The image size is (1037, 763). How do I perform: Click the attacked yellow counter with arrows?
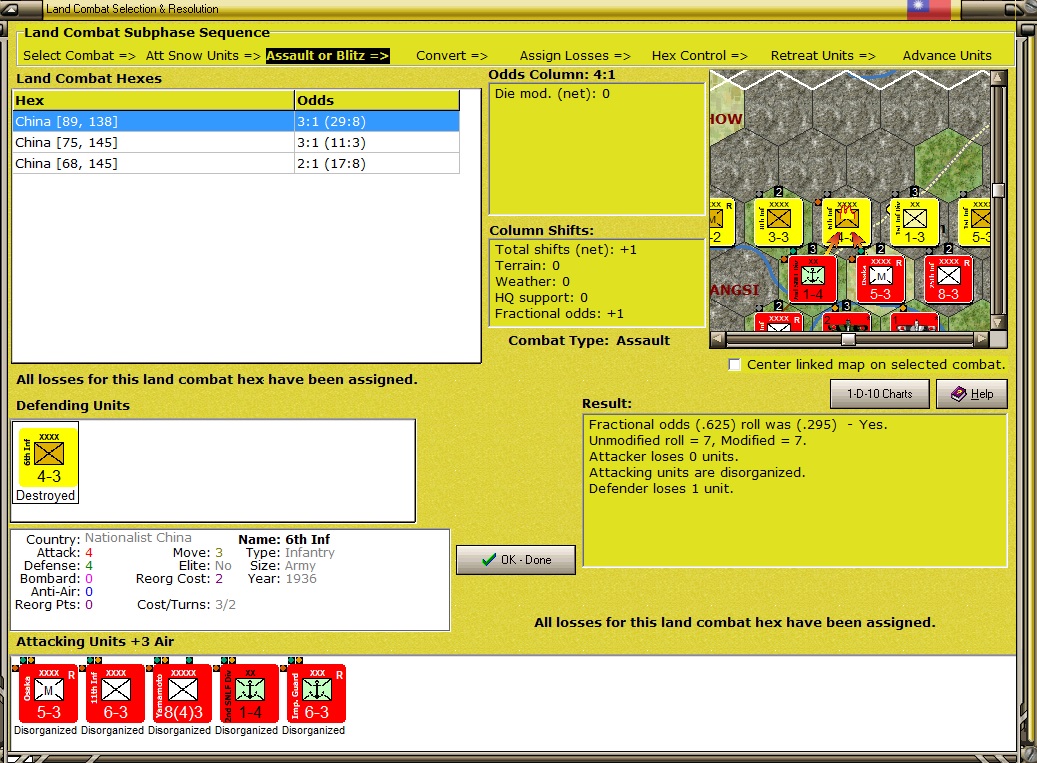coord(847,223)
